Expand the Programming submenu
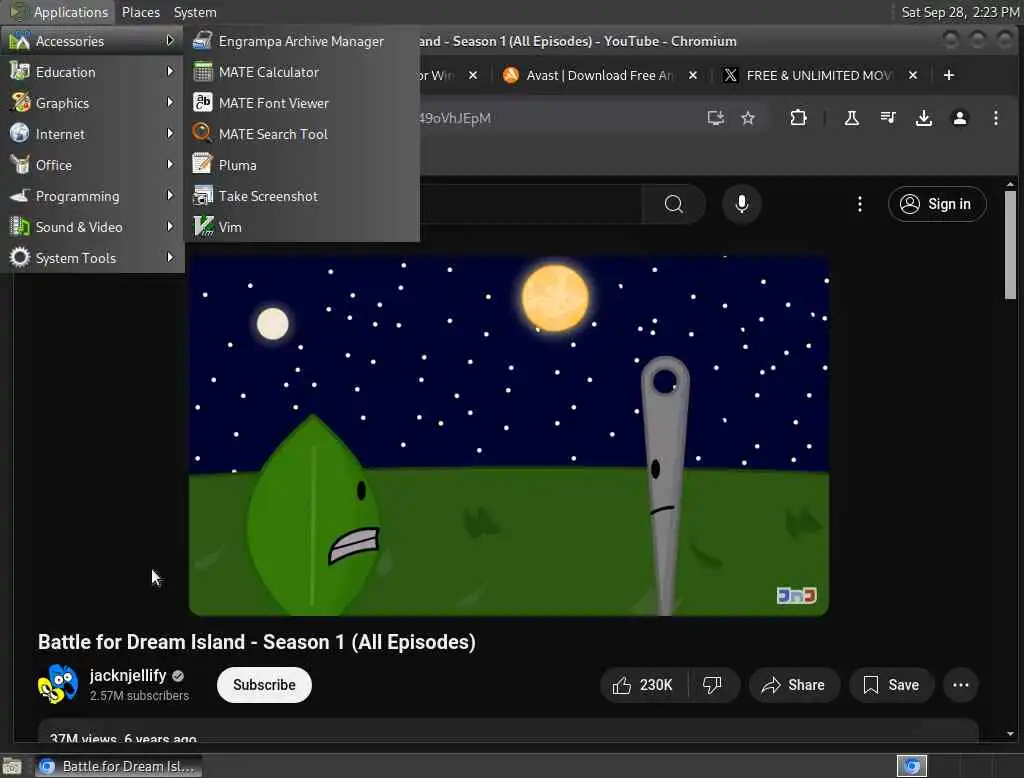Viewport: 1024px width, 778px height. point(92,196)
